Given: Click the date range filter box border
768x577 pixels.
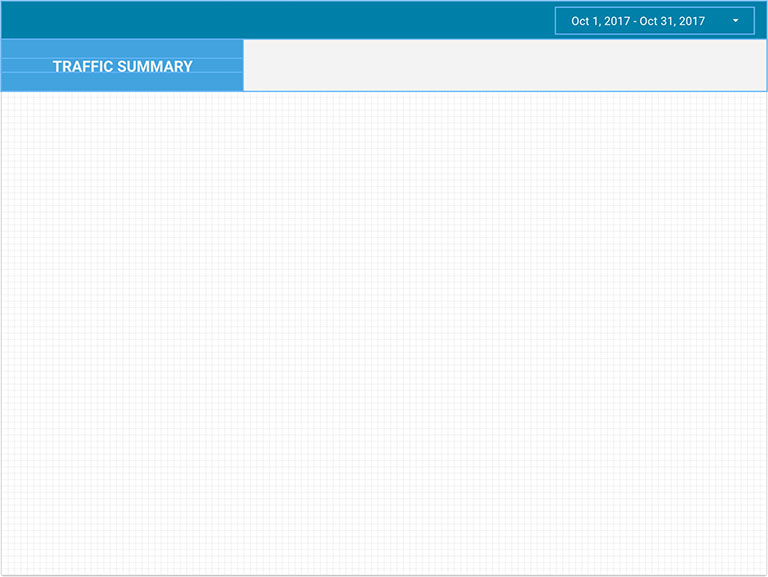Looking at the screenshot, I should pyautogui.click(x=556, y=21).
